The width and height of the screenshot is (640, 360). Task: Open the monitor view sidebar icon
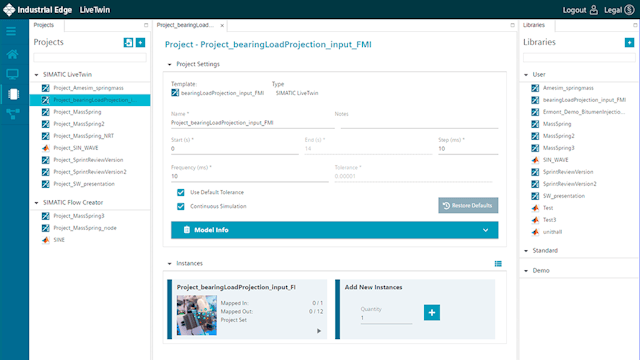[x=12, y=74]
